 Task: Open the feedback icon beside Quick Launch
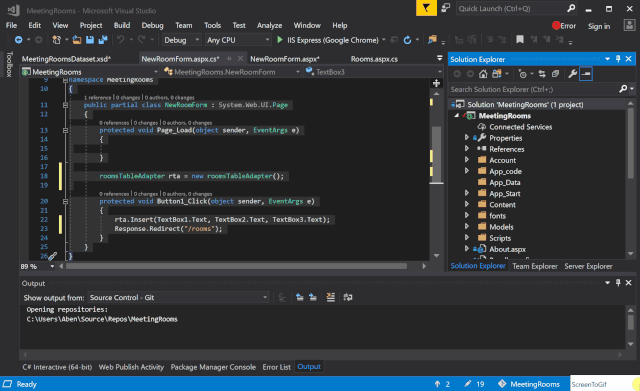pyautogui.click(x=446, y=8)
